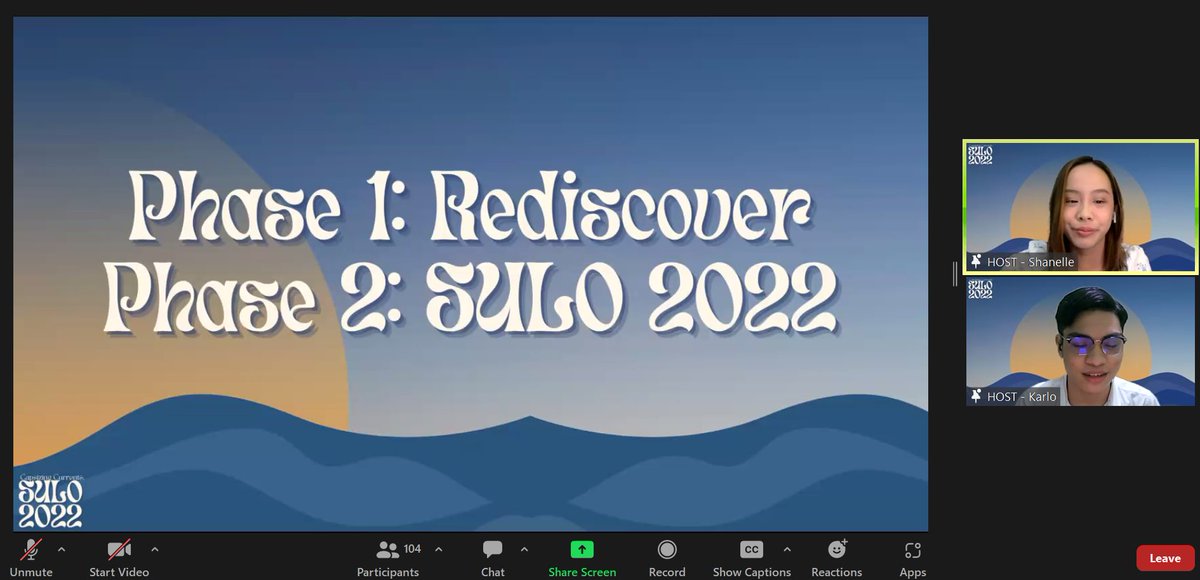Expand audio options caret next to Unmute

[61, 549]
